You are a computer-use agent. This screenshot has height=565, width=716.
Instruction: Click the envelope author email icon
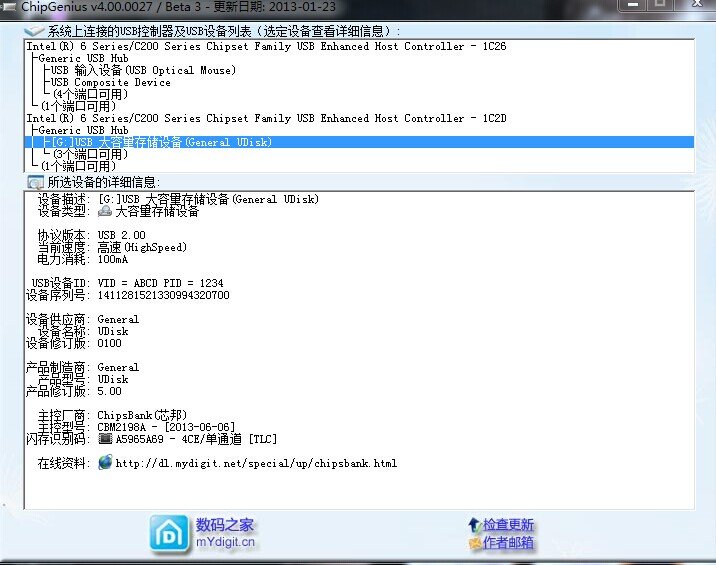(x=474, y=543)
